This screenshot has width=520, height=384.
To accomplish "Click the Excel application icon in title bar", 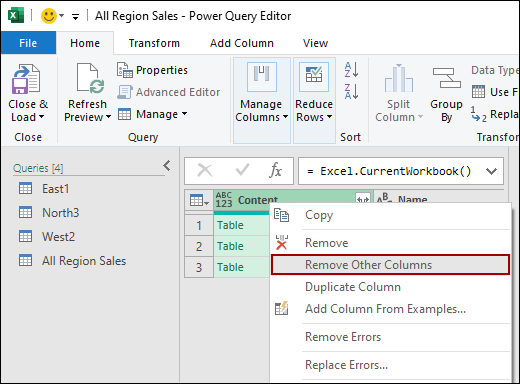I will [16, 16].
